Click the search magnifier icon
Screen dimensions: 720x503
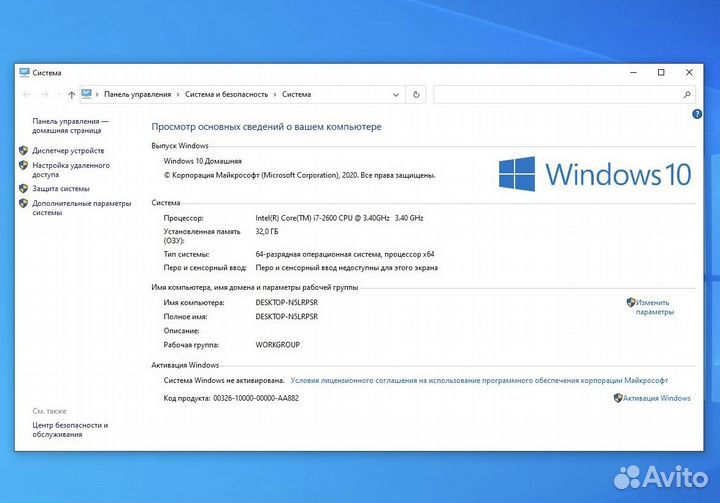(687, 94)
